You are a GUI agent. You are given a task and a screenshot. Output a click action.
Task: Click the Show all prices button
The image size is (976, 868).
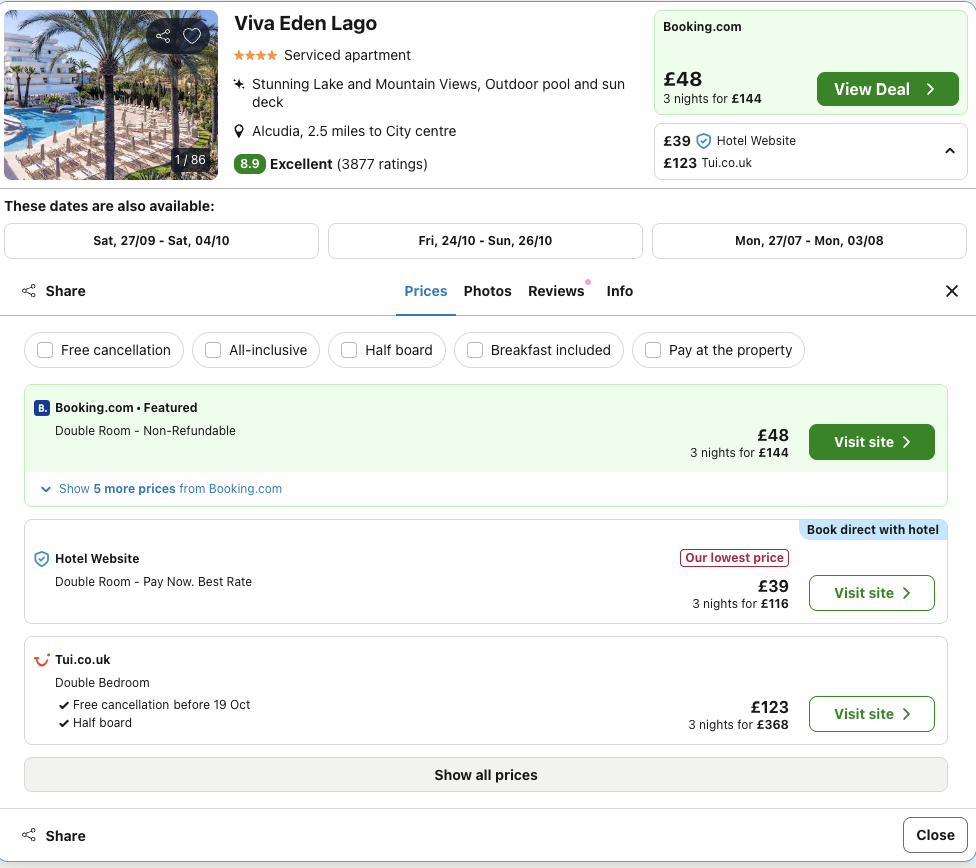(x=486, y=775)
